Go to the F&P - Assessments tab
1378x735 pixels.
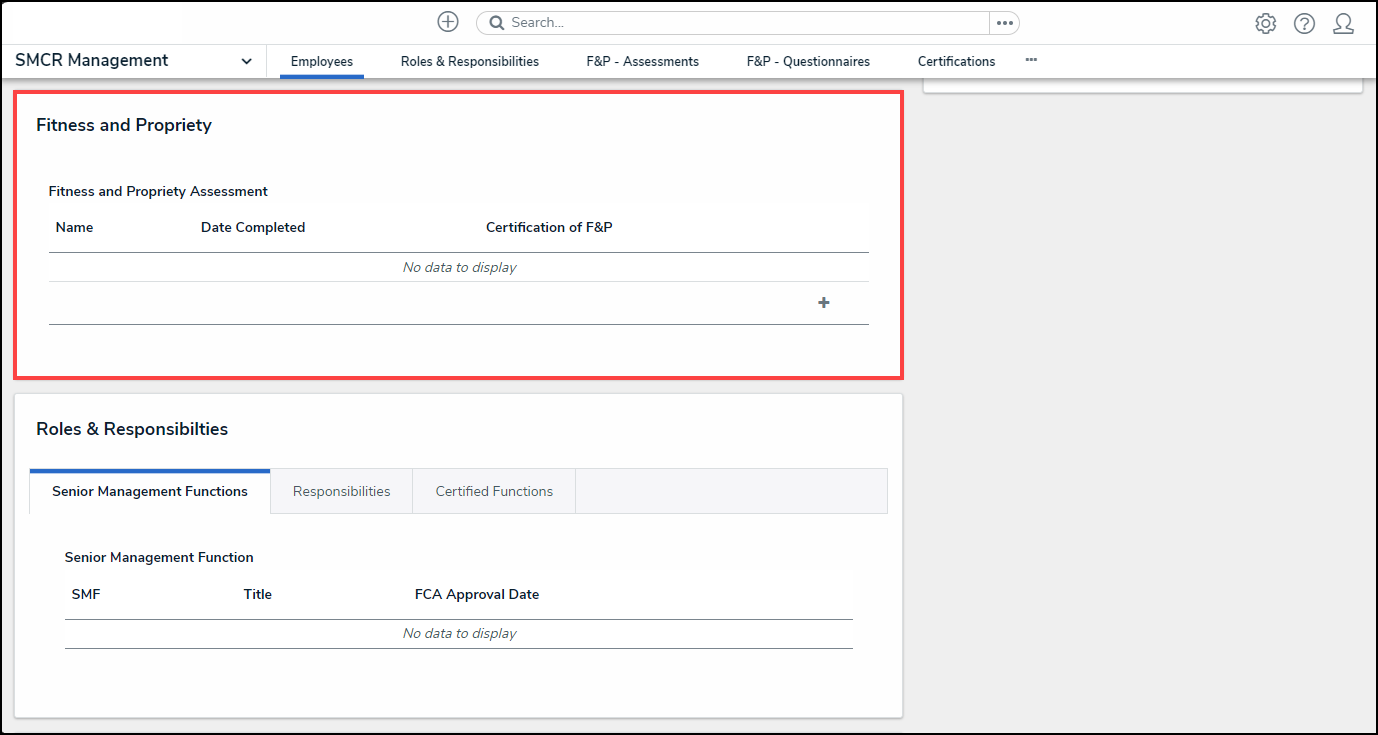(643, 61)
